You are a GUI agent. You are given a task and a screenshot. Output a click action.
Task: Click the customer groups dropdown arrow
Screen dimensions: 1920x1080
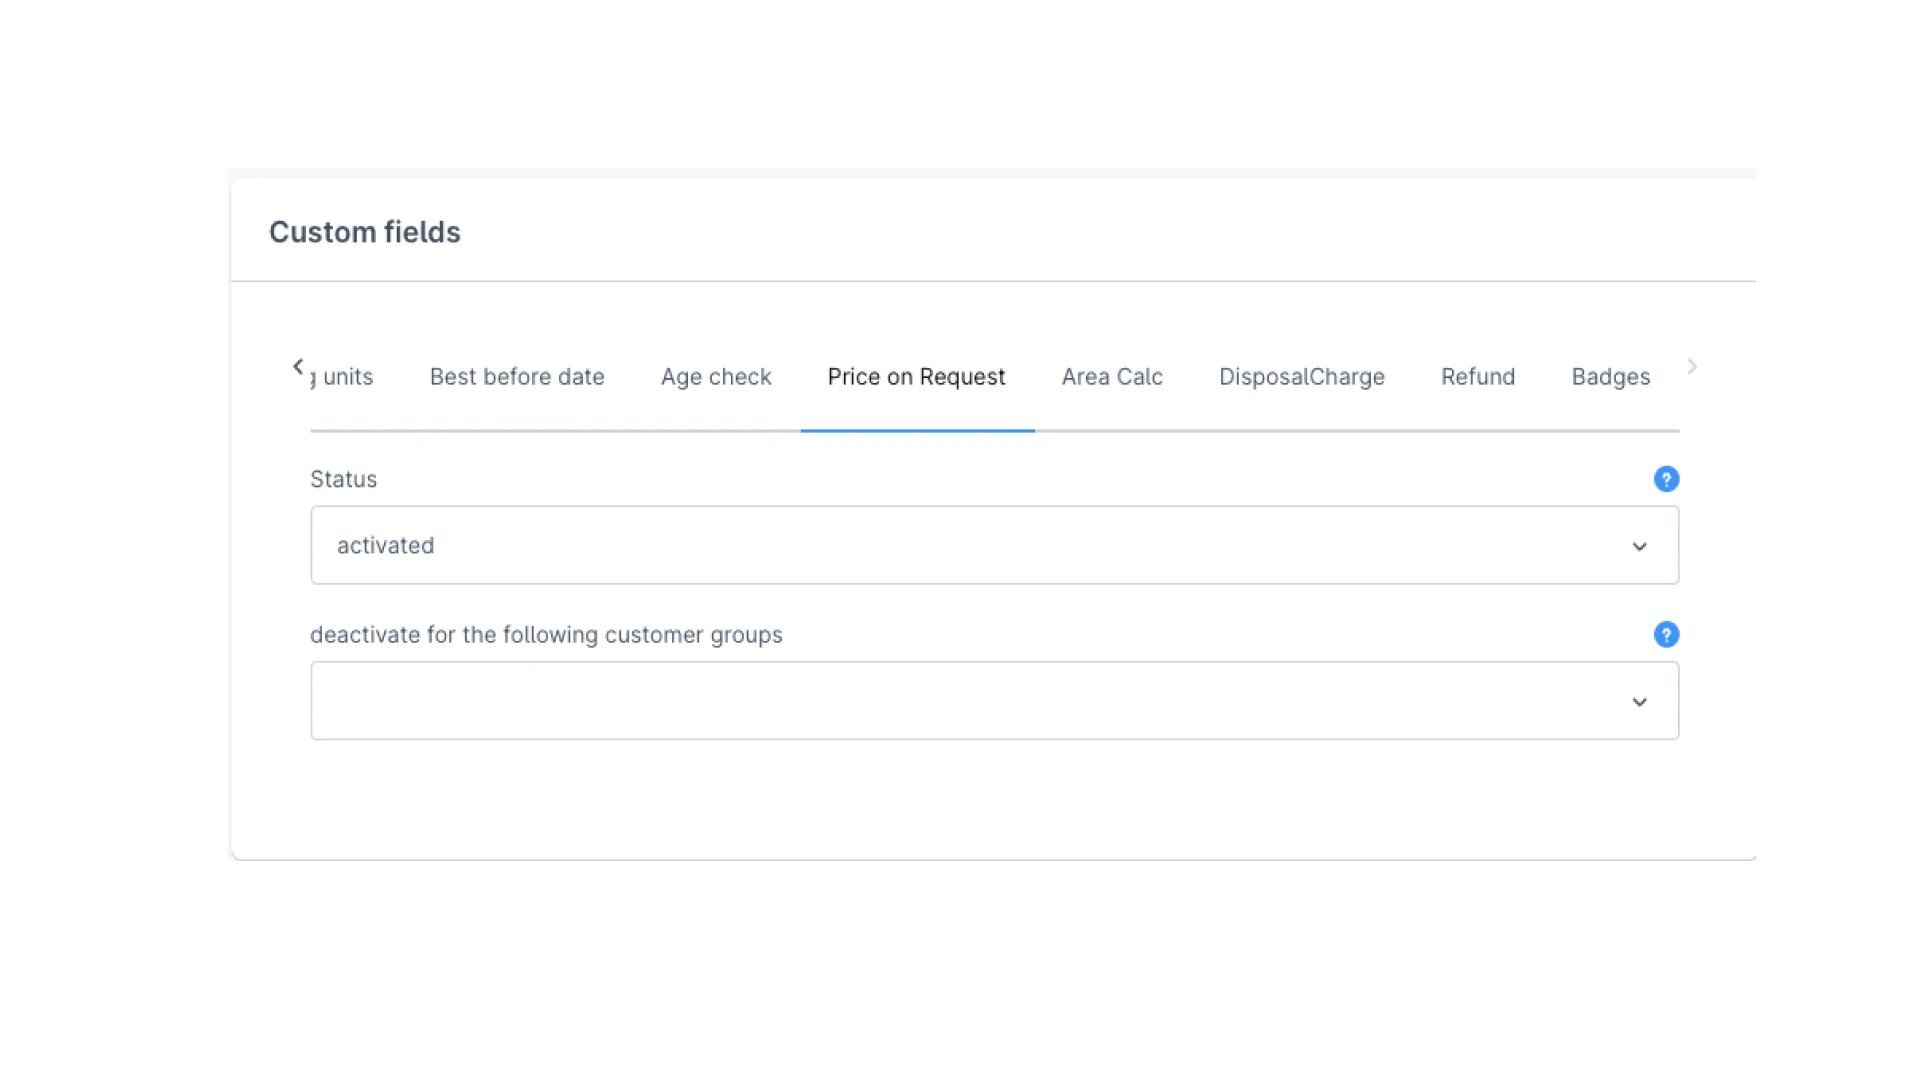tap(1640, 702)
